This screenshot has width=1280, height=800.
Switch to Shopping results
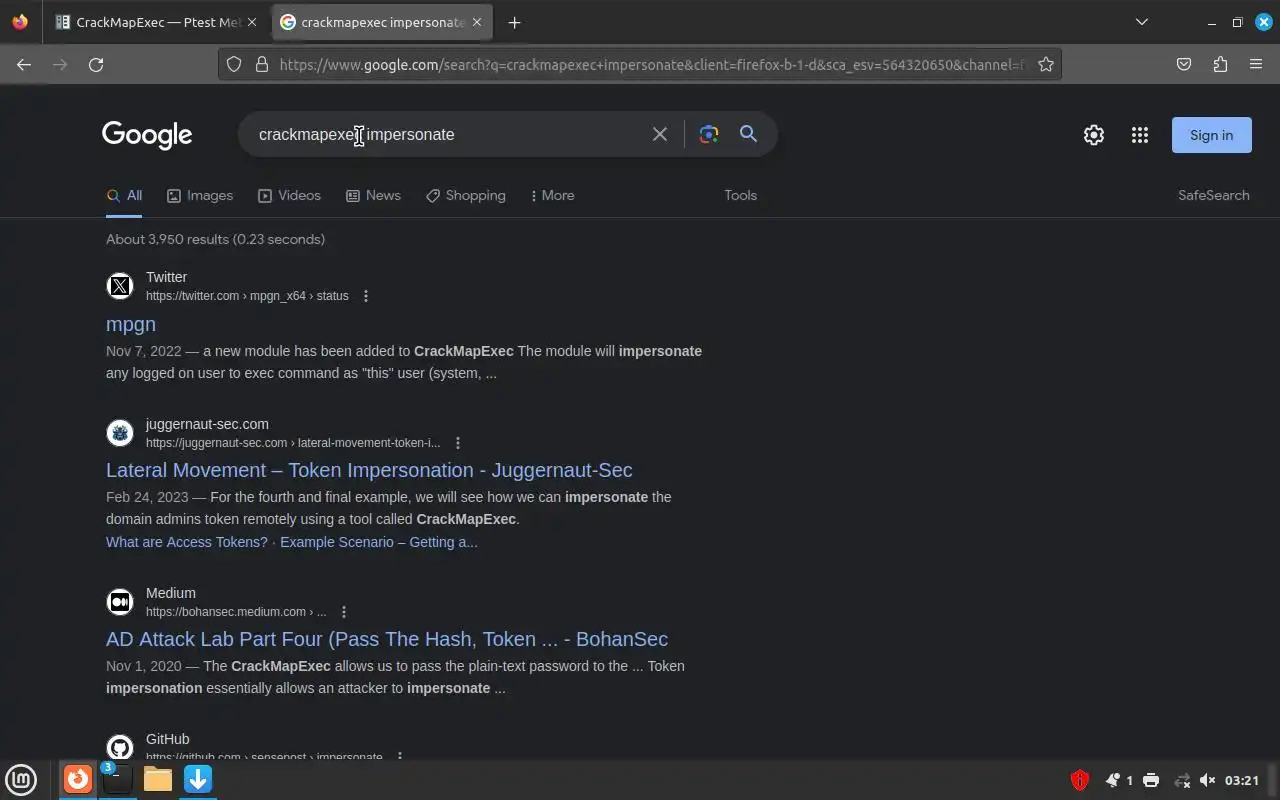466,196
